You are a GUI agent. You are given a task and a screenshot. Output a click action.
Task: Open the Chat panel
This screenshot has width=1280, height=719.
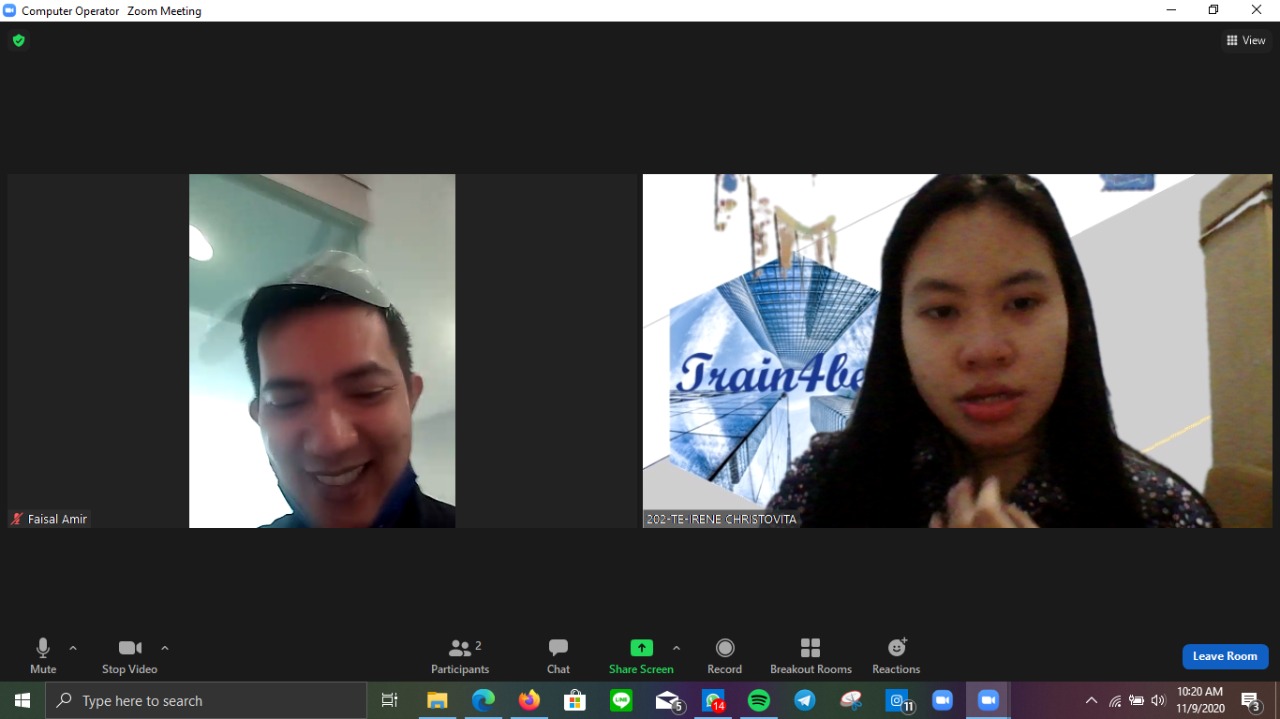pos(558,656)
